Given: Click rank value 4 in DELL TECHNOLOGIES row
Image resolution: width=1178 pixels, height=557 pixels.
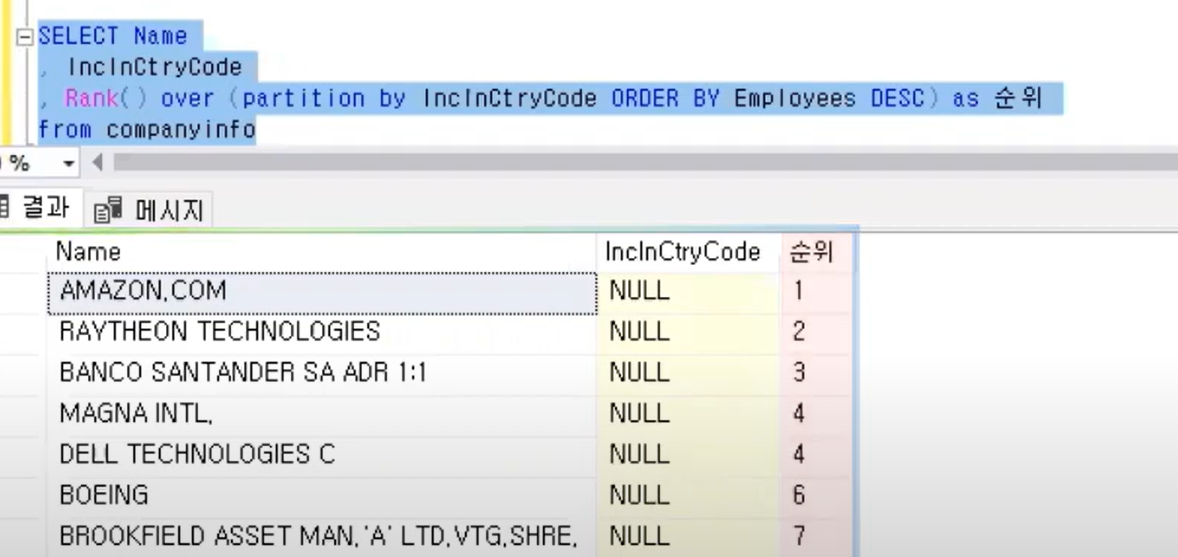Looking at the screenshot, I should (816, 454).
